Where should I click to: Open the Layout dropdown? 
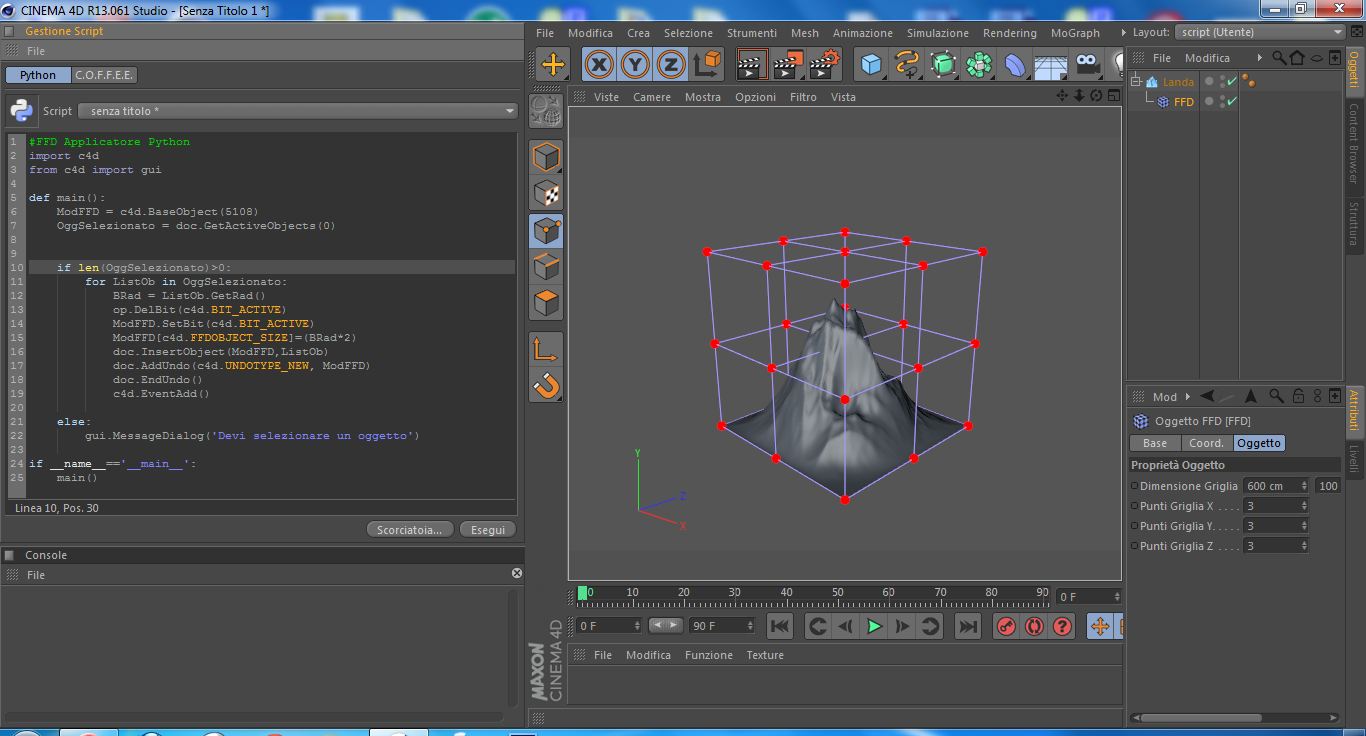[1260, 32]
